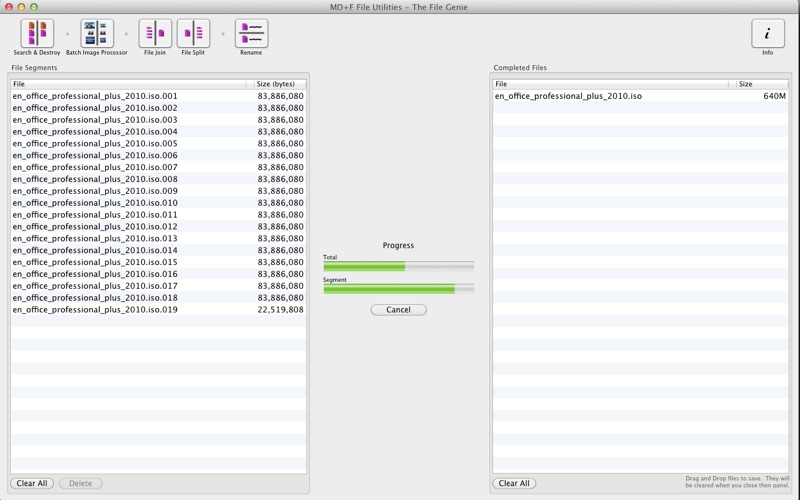Clear all Completed Files

point(514,483)
